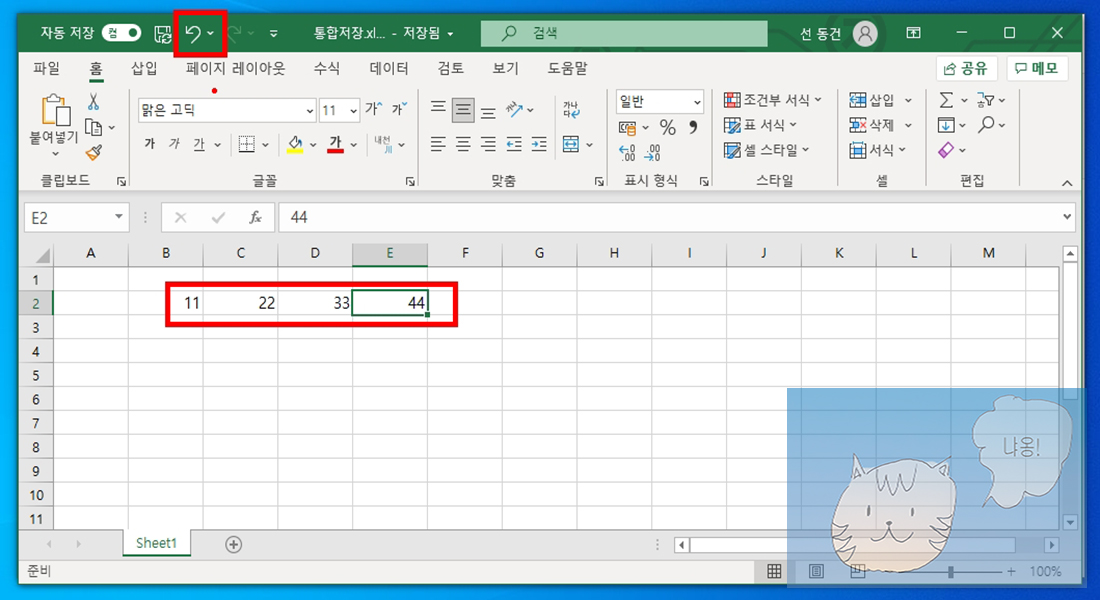Toggle bold 가 formatting
Image resolution: width=1100 pixels, height=600 pixels.
(149, 144)
